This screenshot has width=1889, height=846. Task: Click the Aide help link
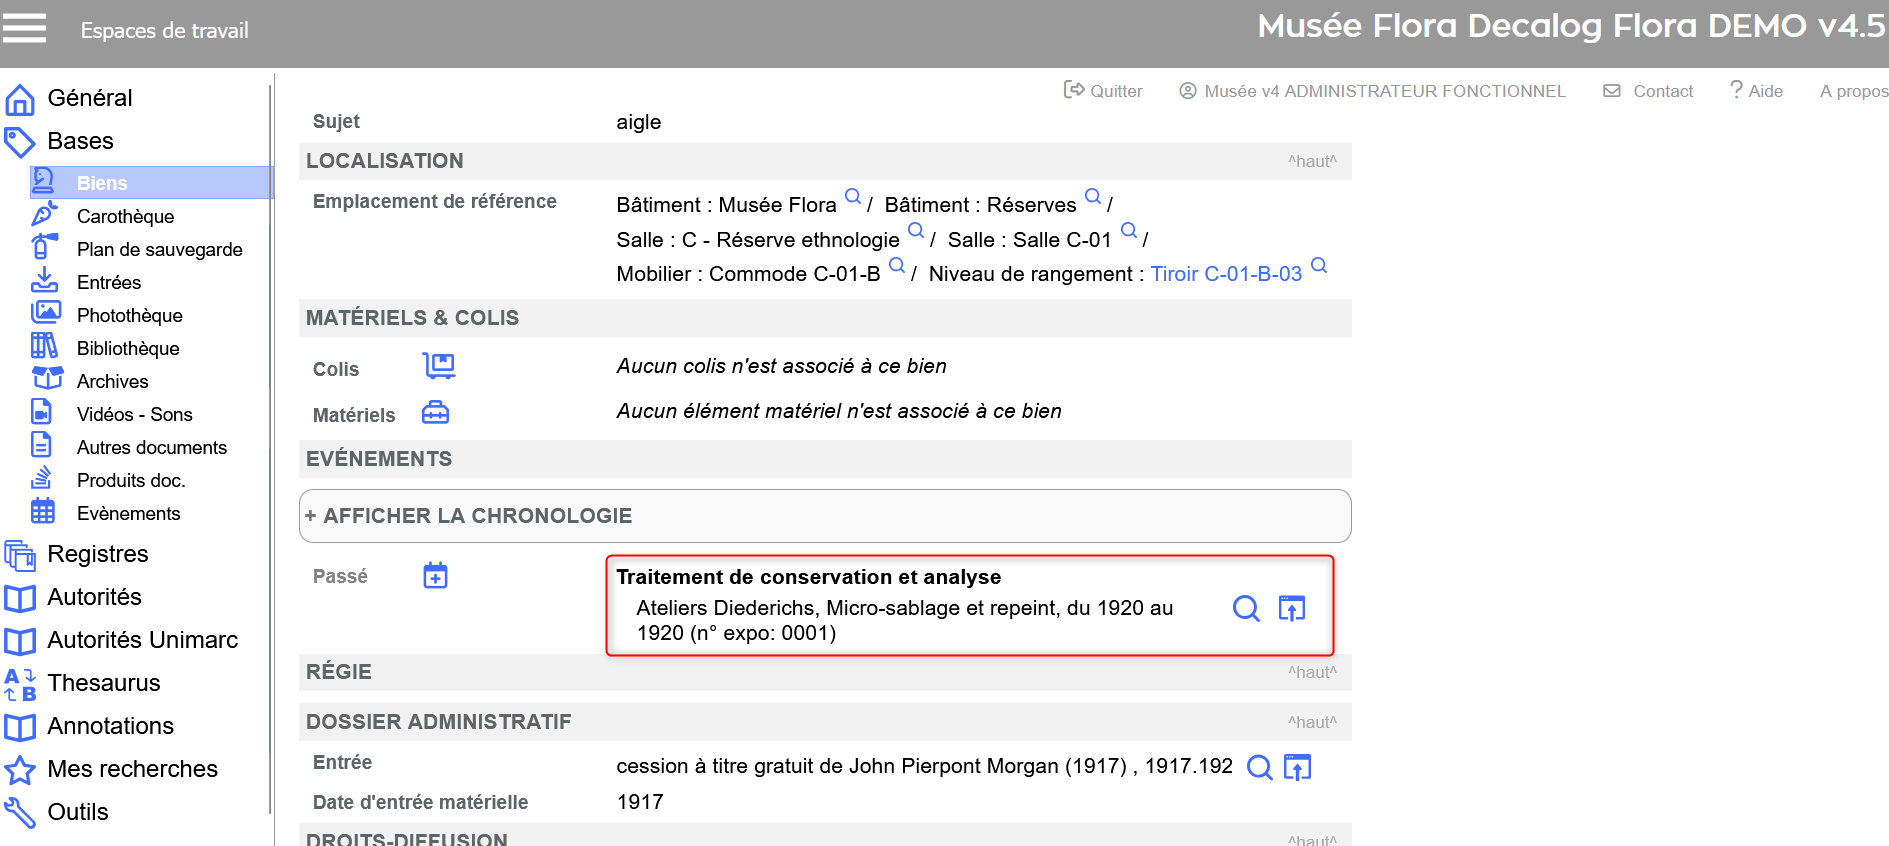pos(1756,91)
